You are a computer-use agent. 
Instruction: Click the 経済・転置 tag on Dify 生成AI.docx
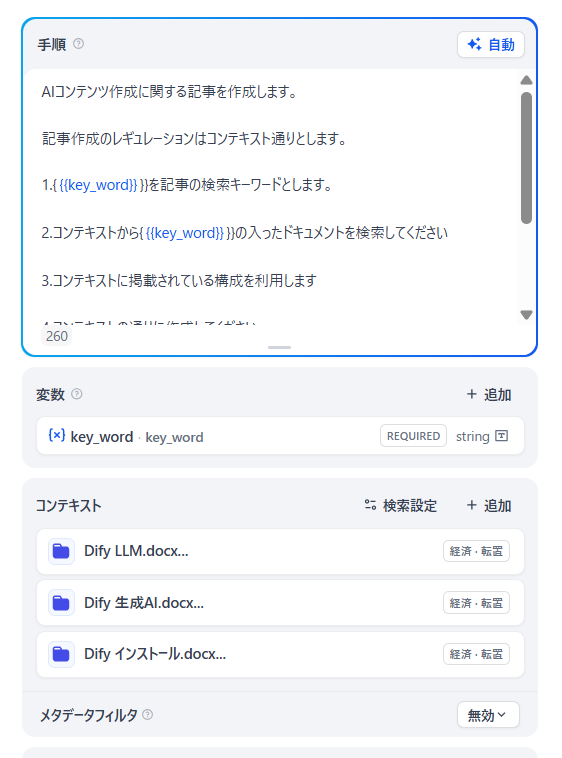pos(476,603)
